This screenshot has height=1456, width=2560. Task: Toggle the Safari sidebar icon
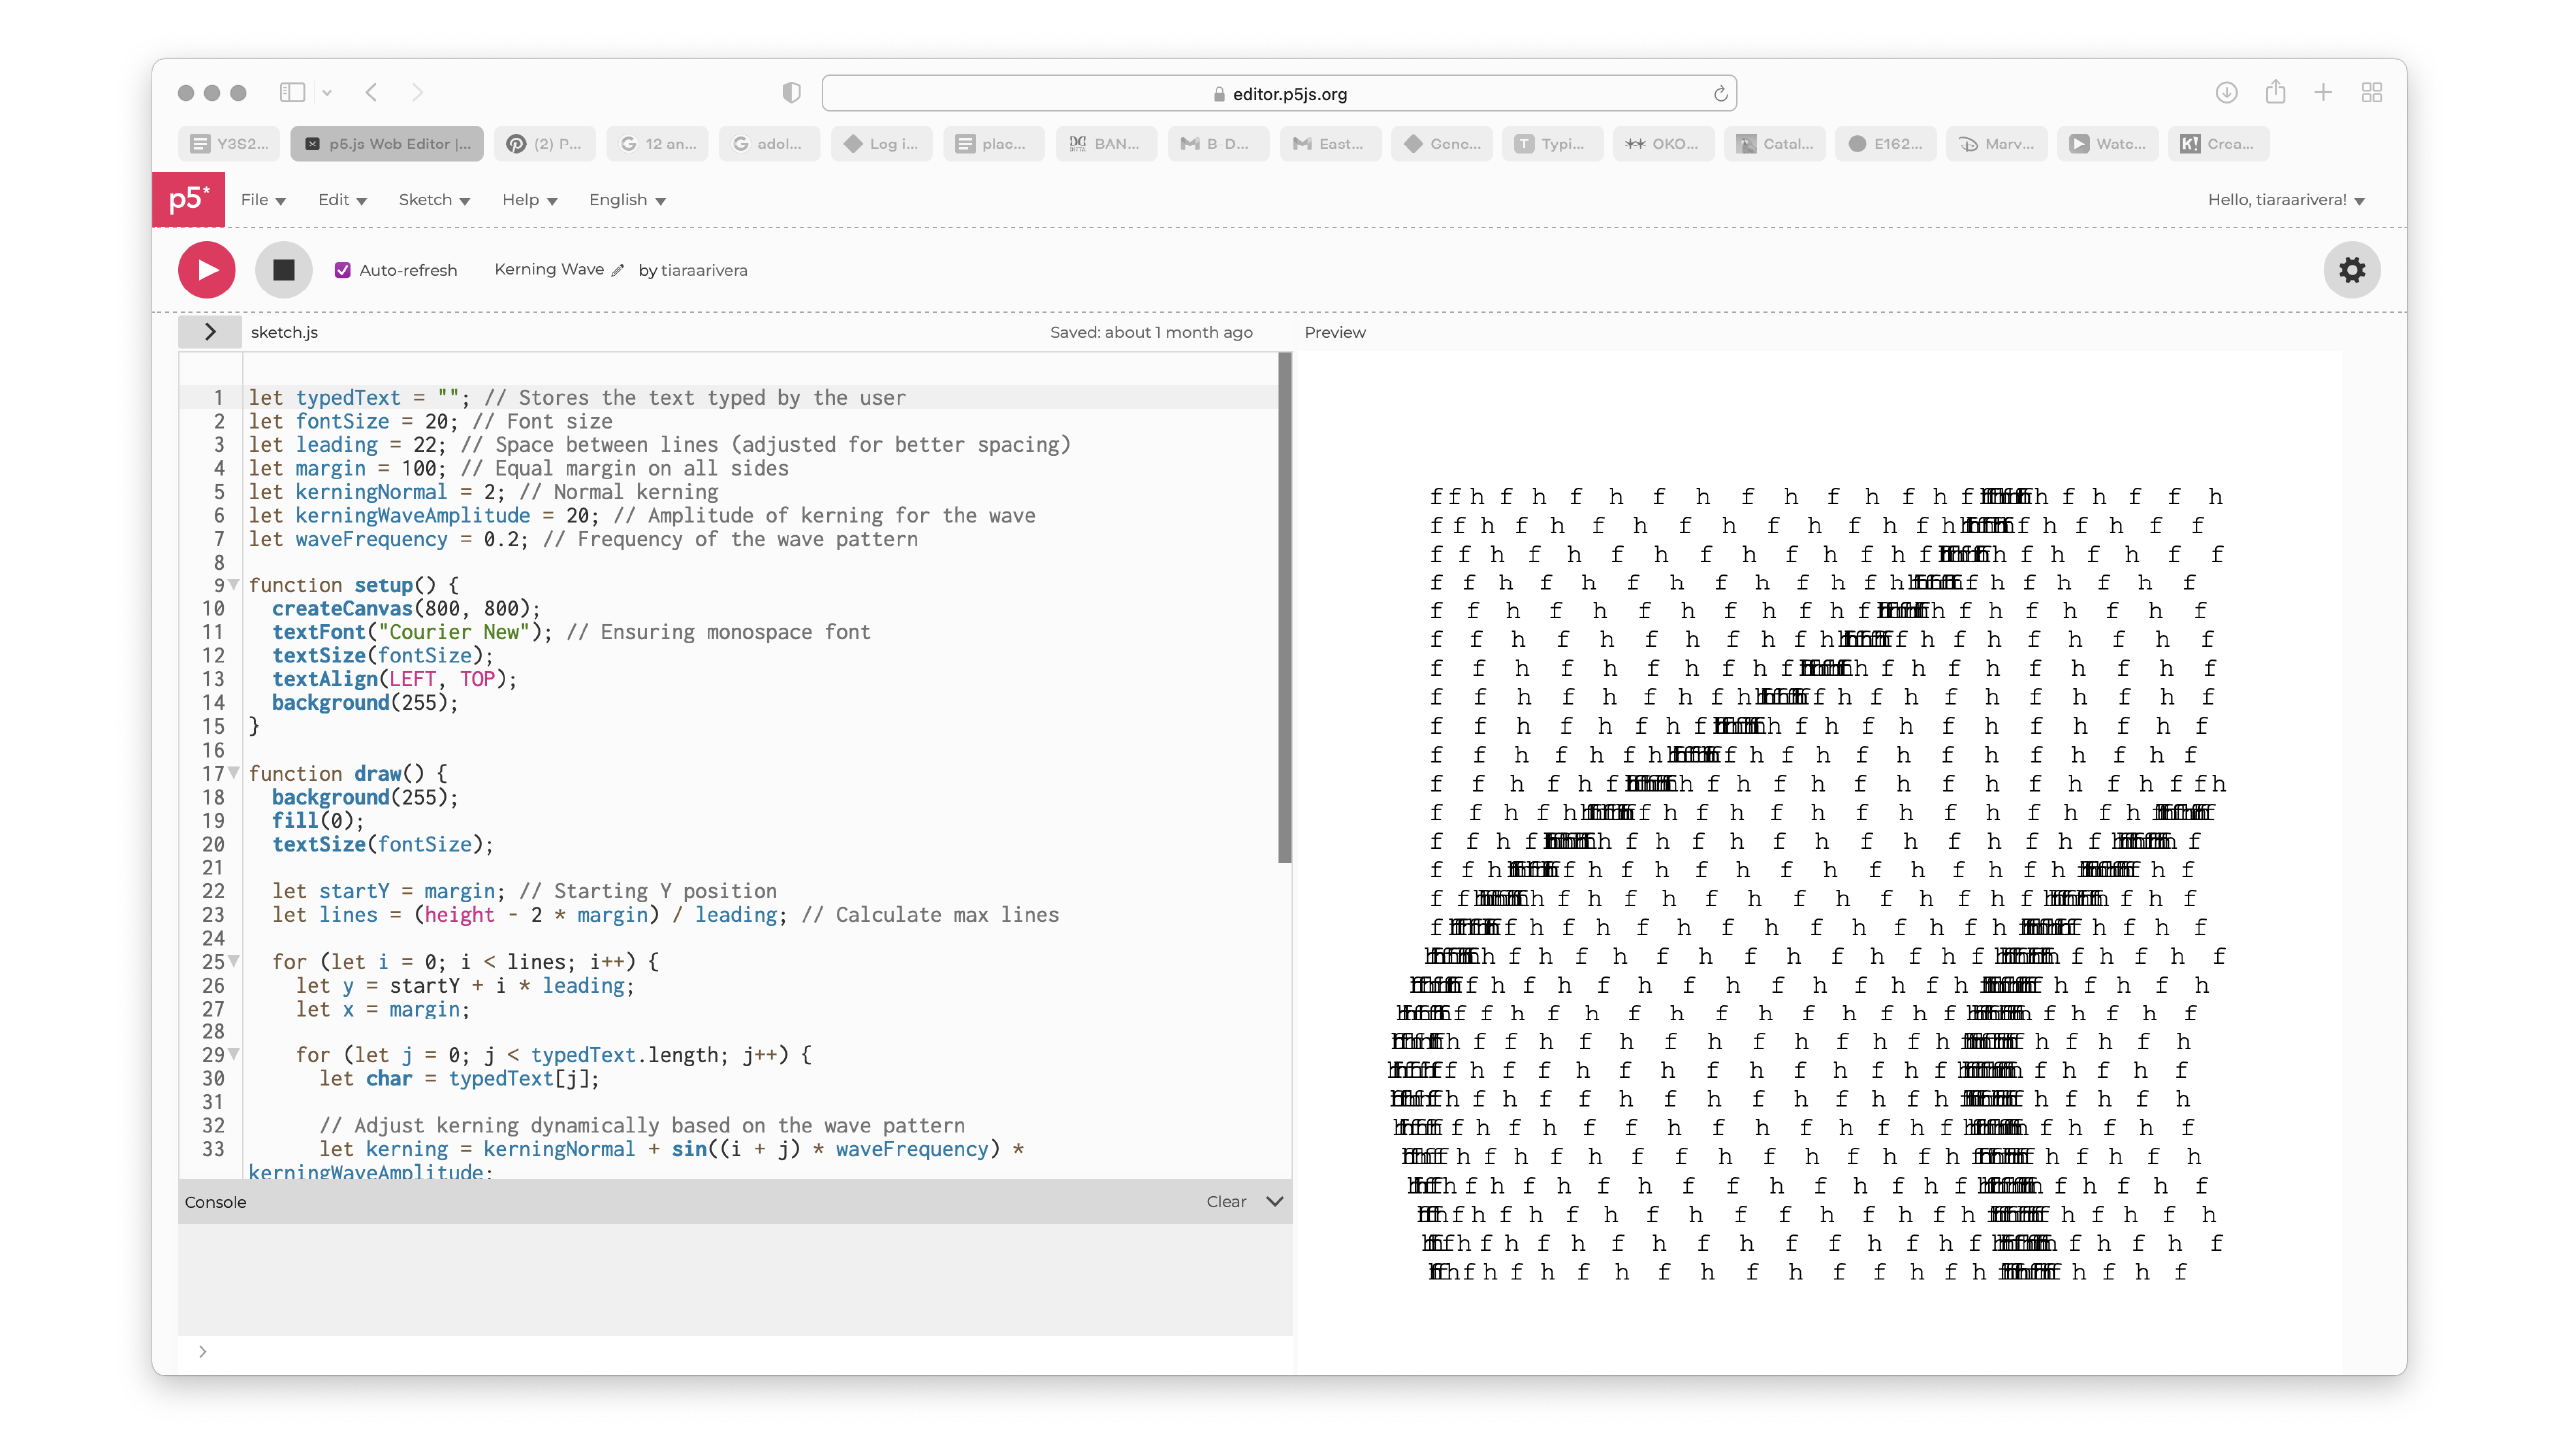coord(292,93)
